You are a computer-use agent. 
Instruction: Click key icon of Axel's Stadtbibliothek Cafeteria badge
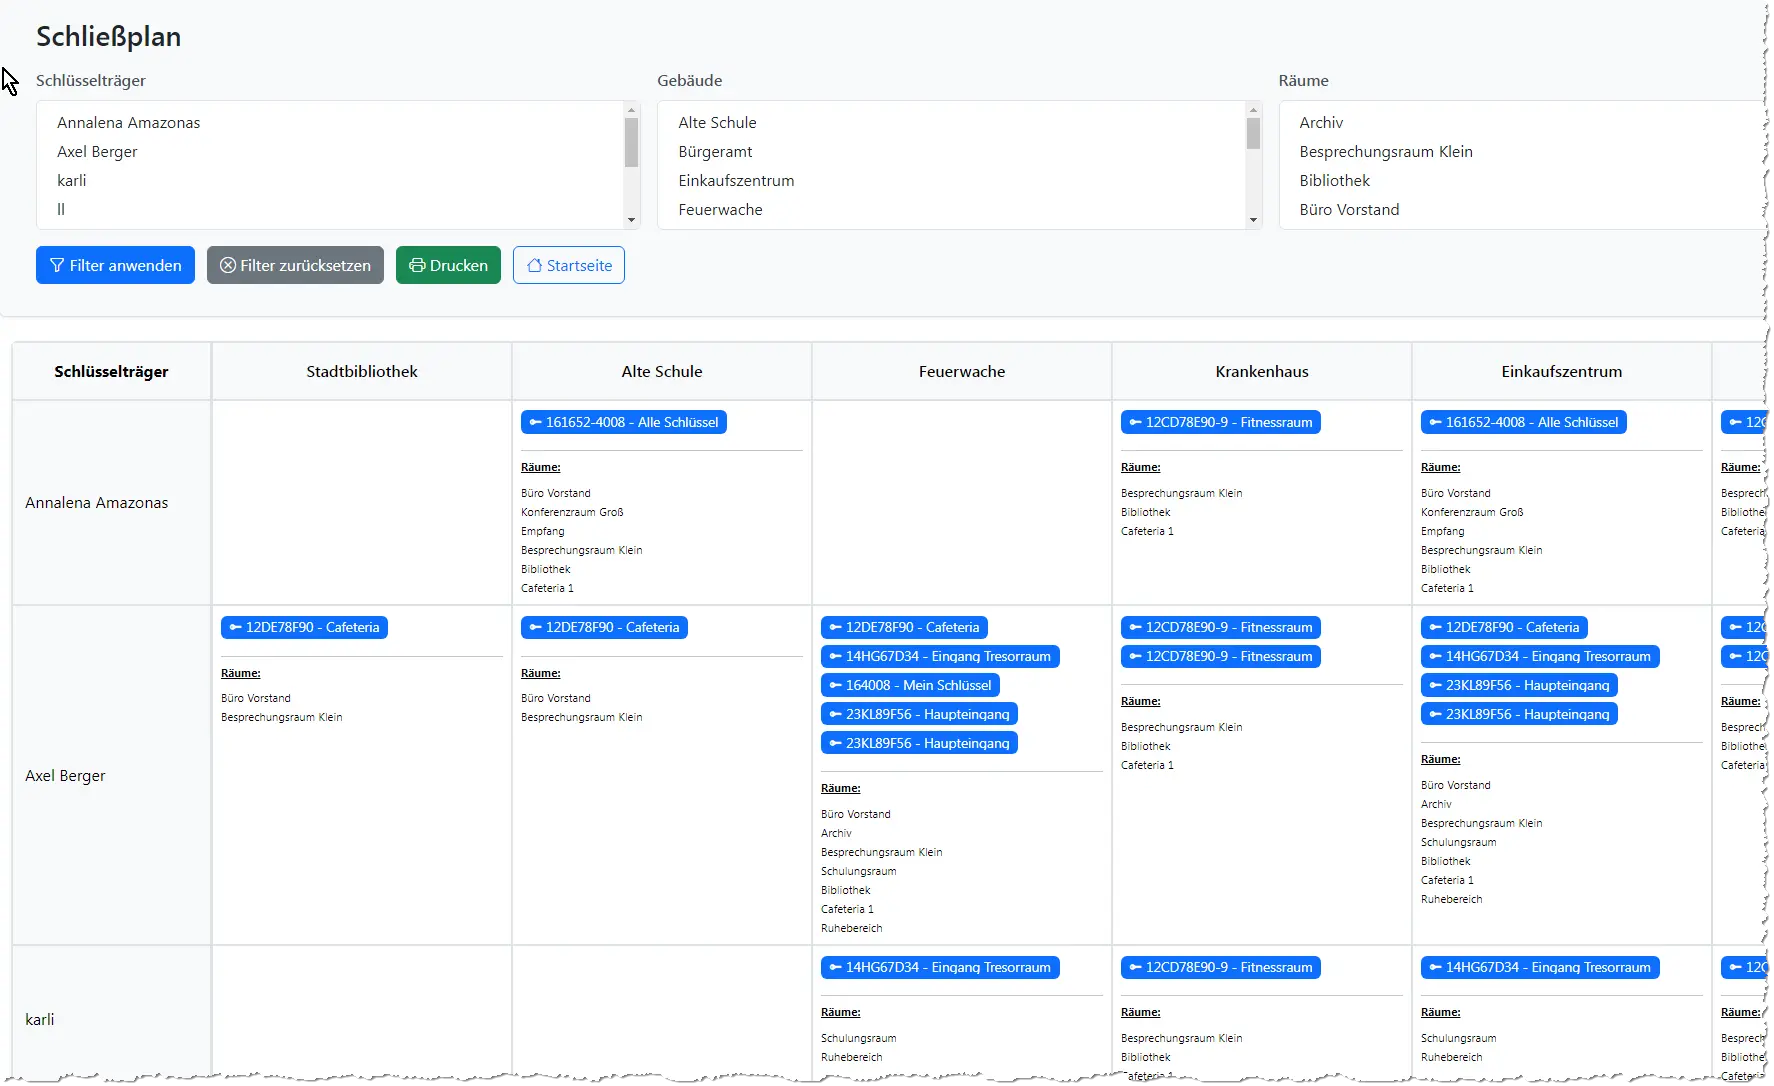point(235,628)
